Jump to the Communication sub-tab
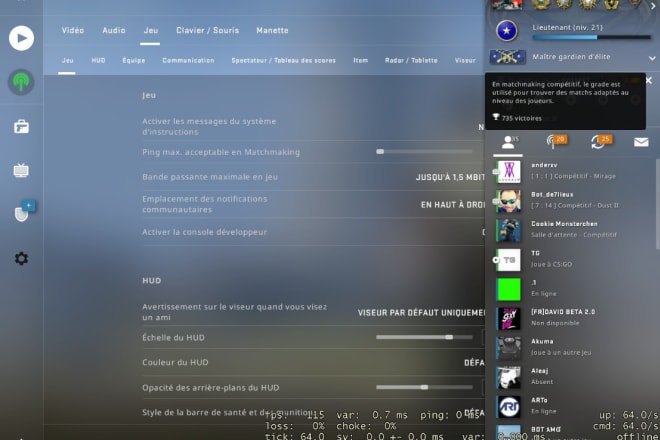This screenshot has height=440, width=660. coord(188,61)
